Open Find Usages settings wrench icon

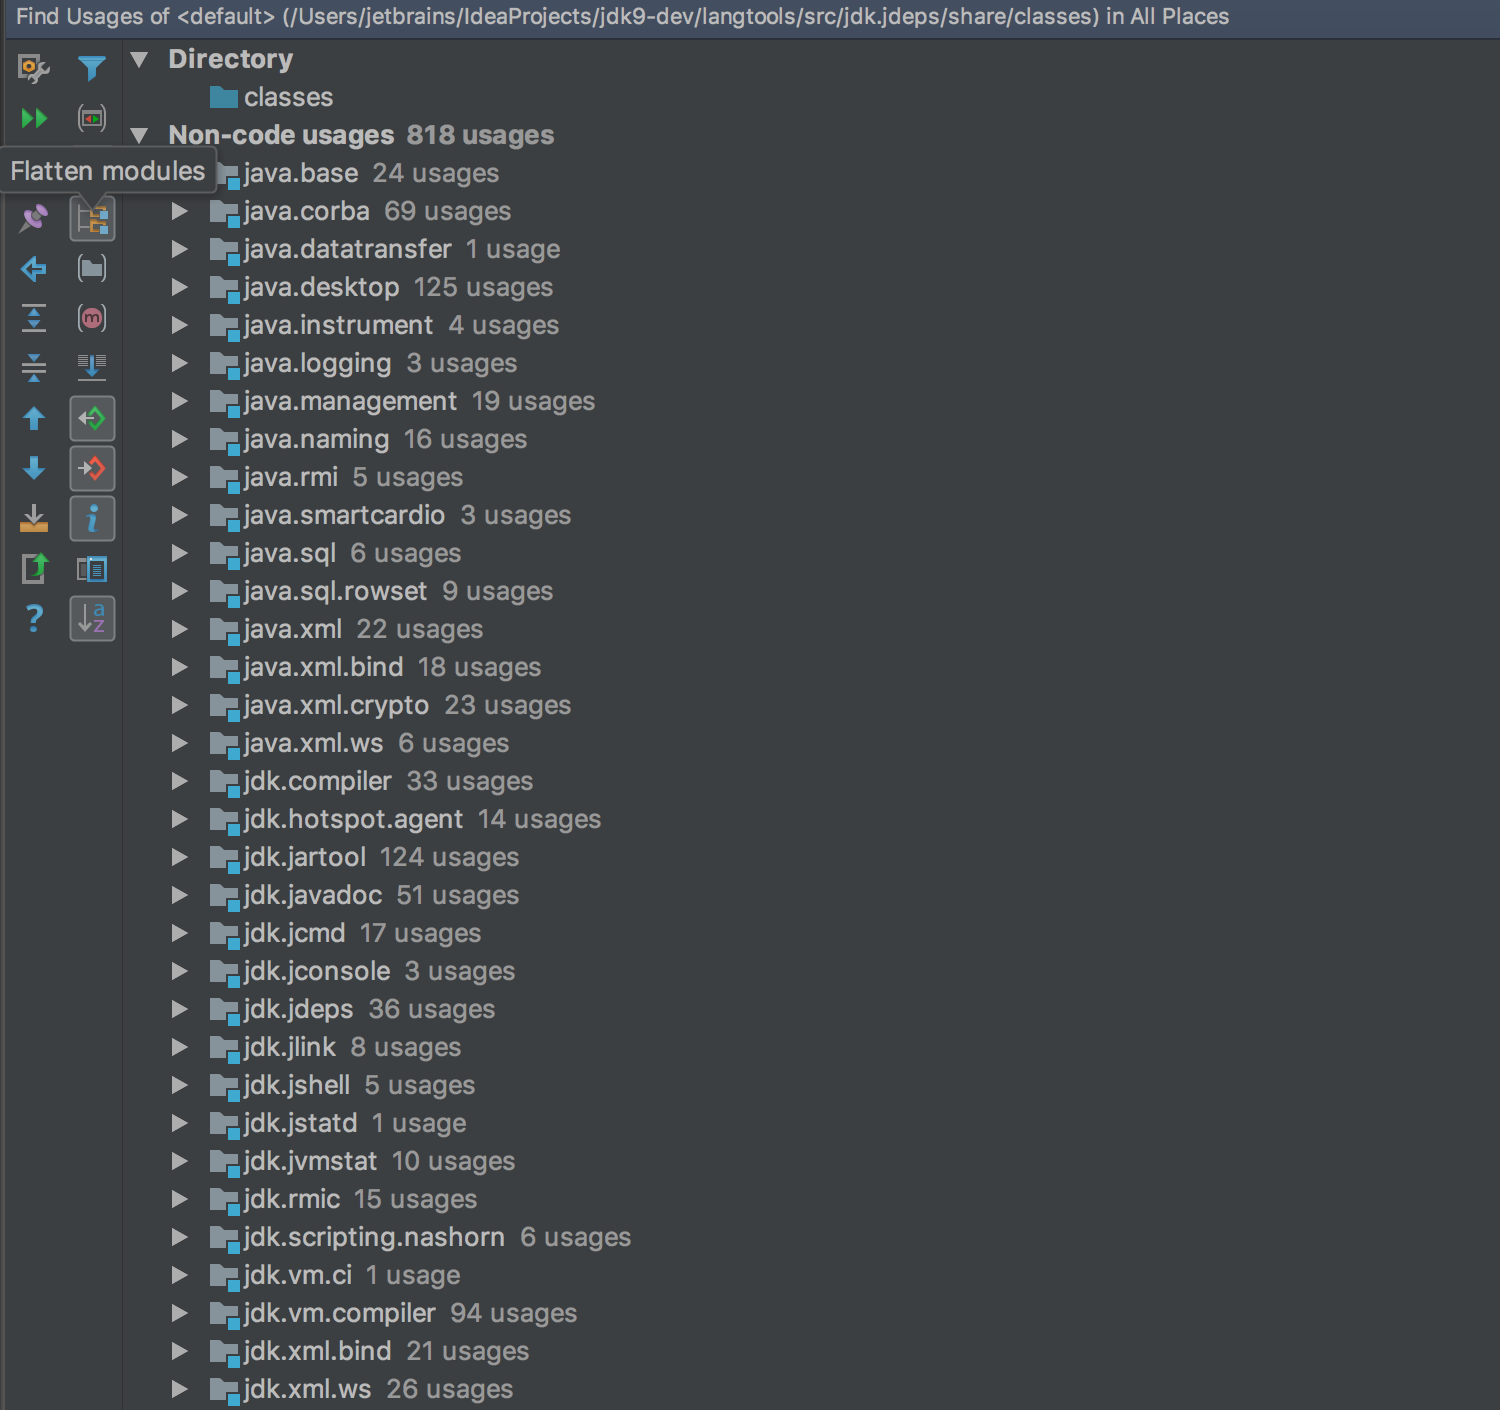(x=34, y=68)
